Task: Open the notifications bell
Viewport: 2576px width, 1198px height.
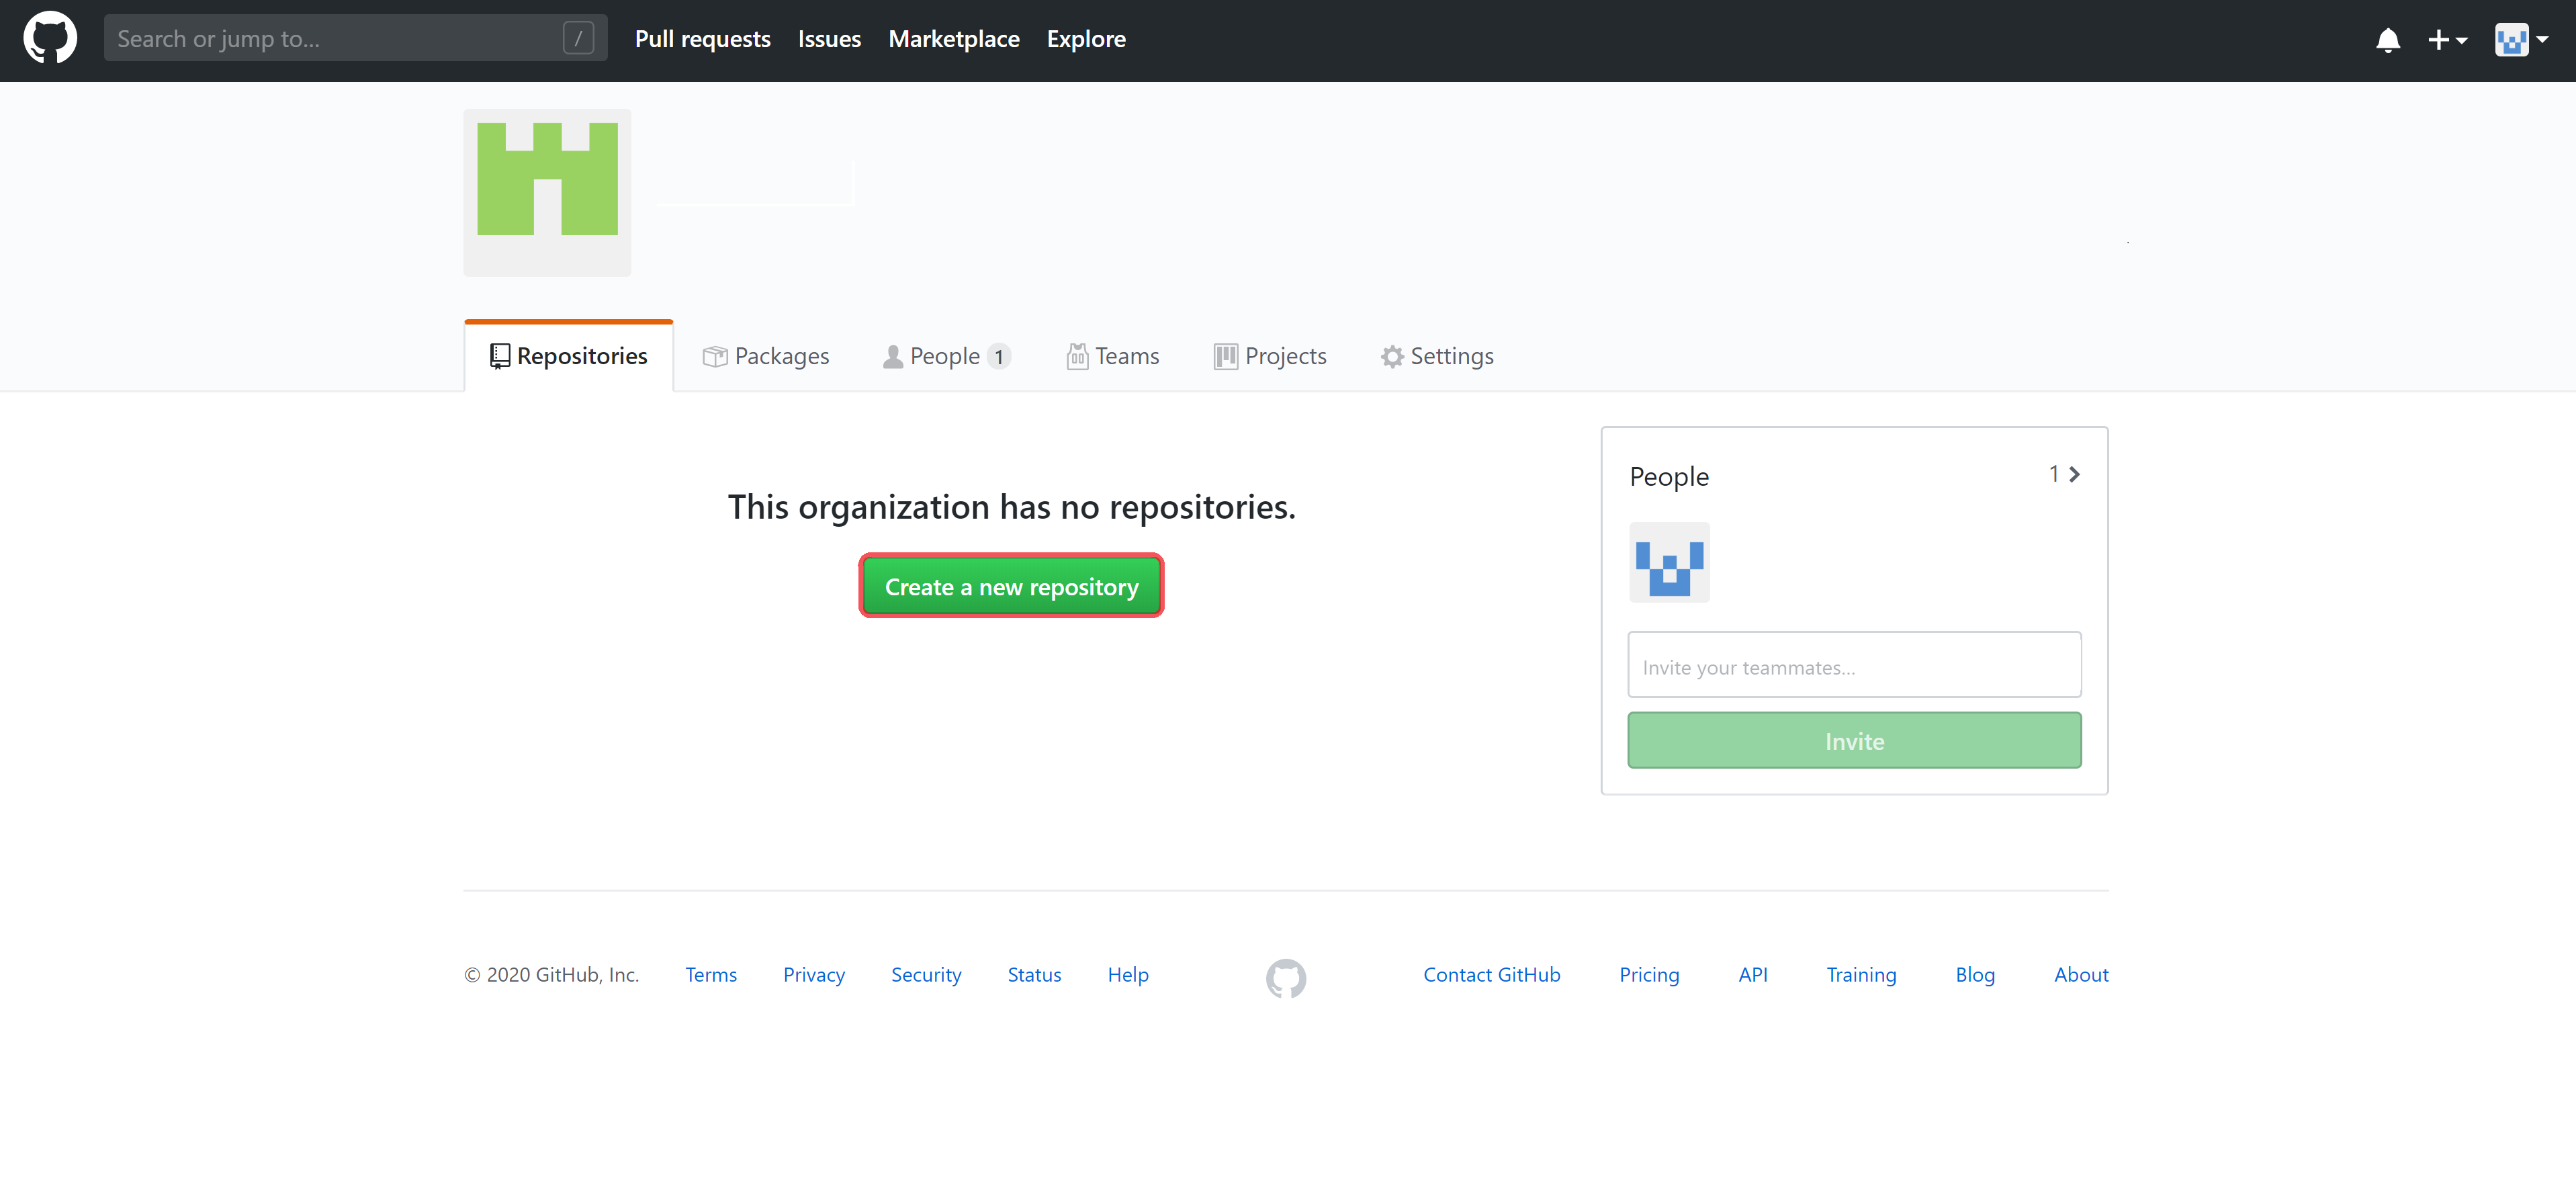Action: tap(2388, 40)
